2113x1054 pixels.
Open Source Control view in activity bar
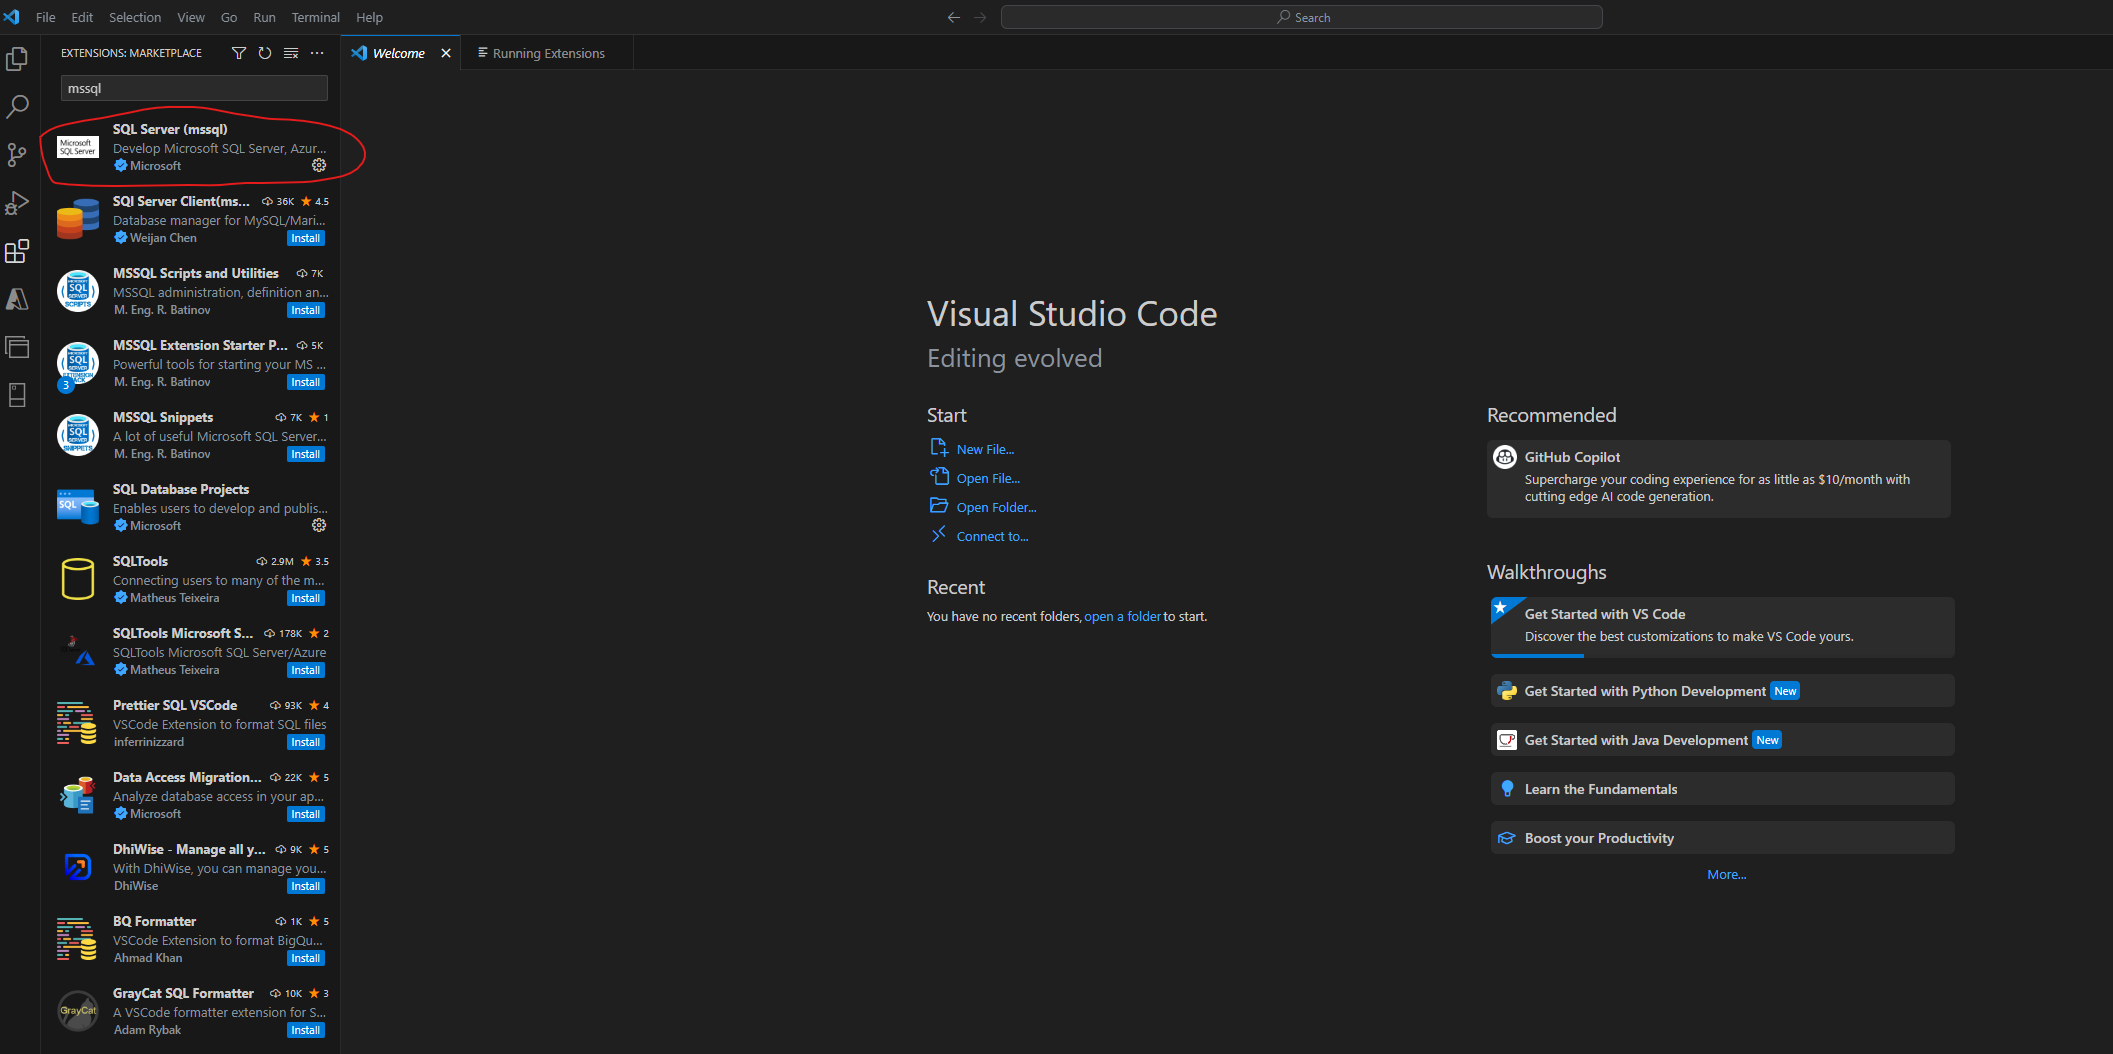(17, 155)
